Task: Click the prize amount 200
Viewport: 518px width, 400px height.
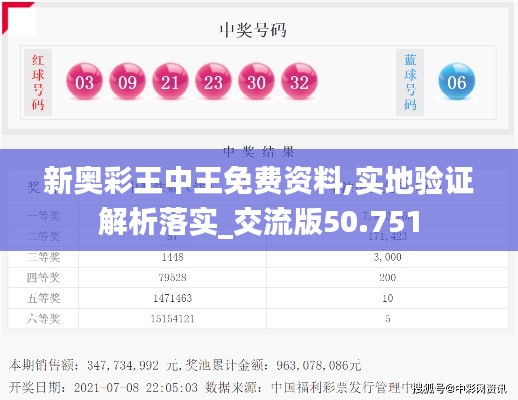Action: [x=388, y=277]
